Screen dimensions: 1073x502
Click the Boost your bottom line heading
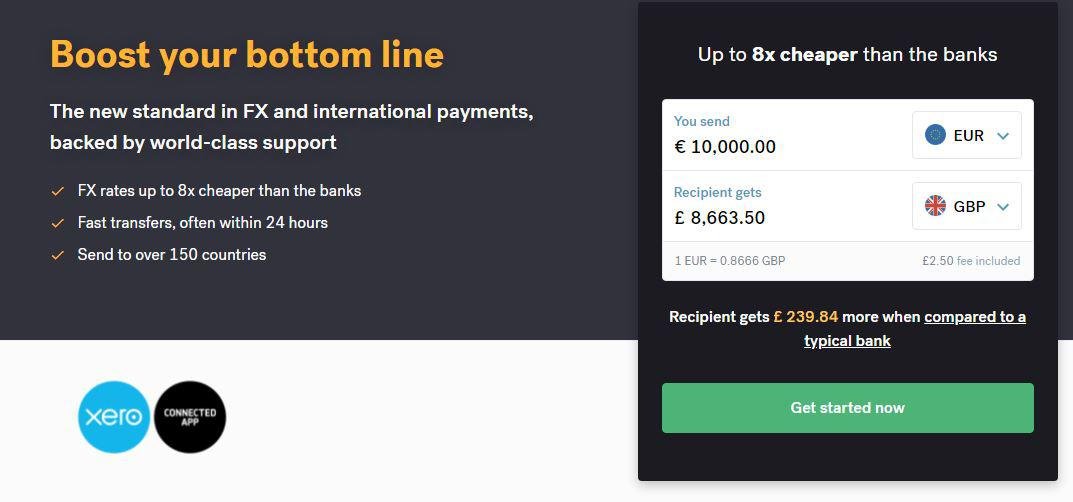[247, 54]
